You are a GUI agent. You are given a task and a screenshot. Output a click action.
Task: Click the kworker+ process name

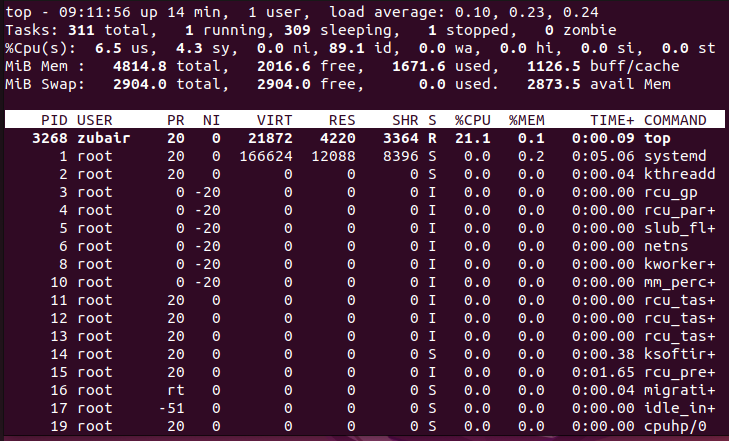[x=680, y=264]
